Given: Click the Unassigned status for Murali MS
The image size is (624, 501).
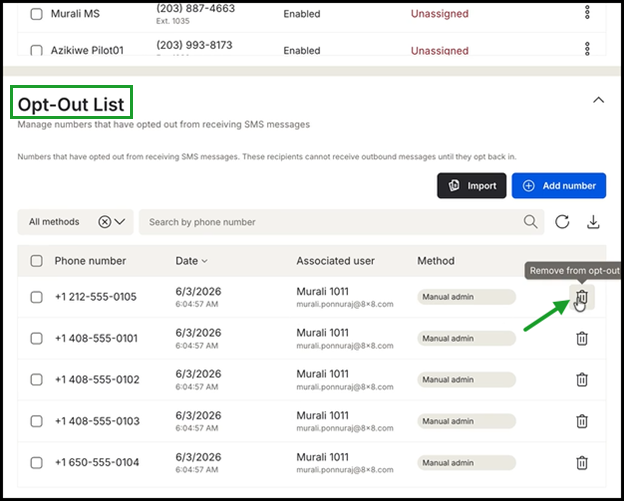Looking at the screenshot, I should click(x=440, y=14).
